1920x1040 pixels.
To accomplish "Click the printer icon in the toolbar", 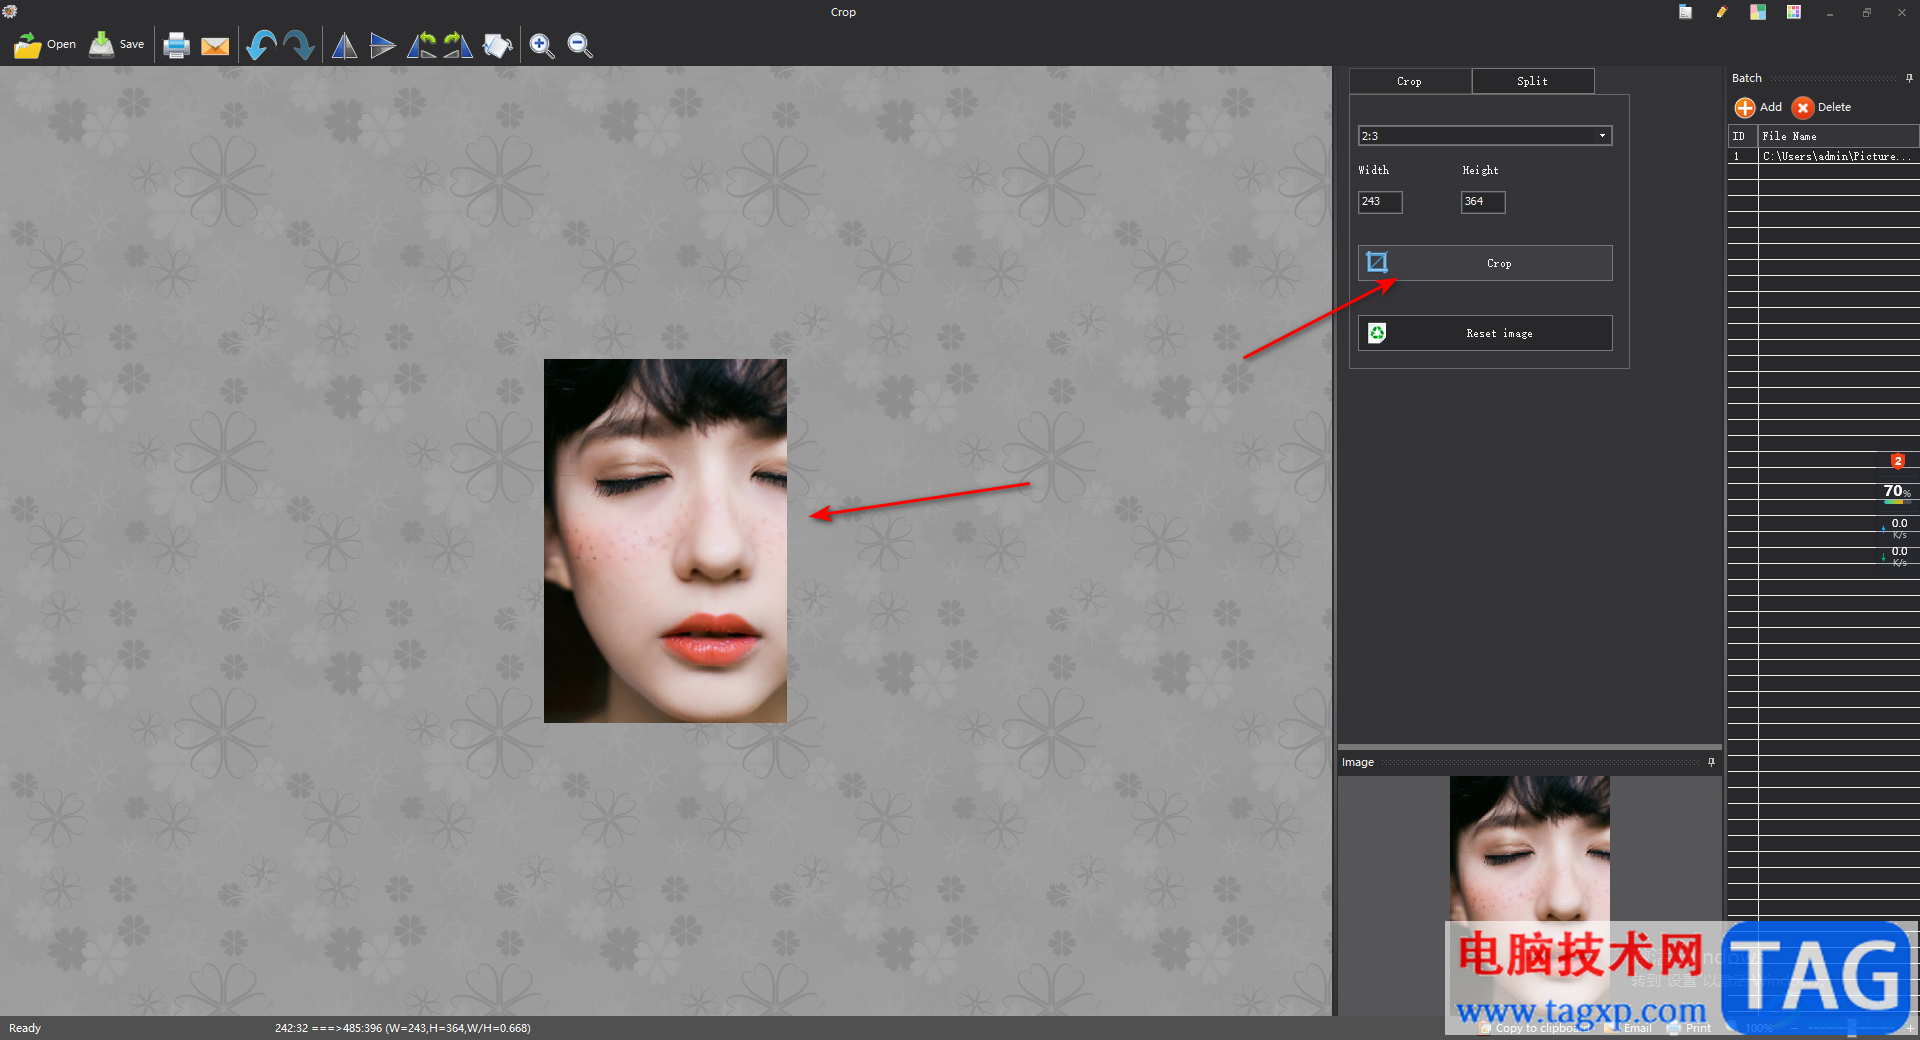I will tap(177, 45).
